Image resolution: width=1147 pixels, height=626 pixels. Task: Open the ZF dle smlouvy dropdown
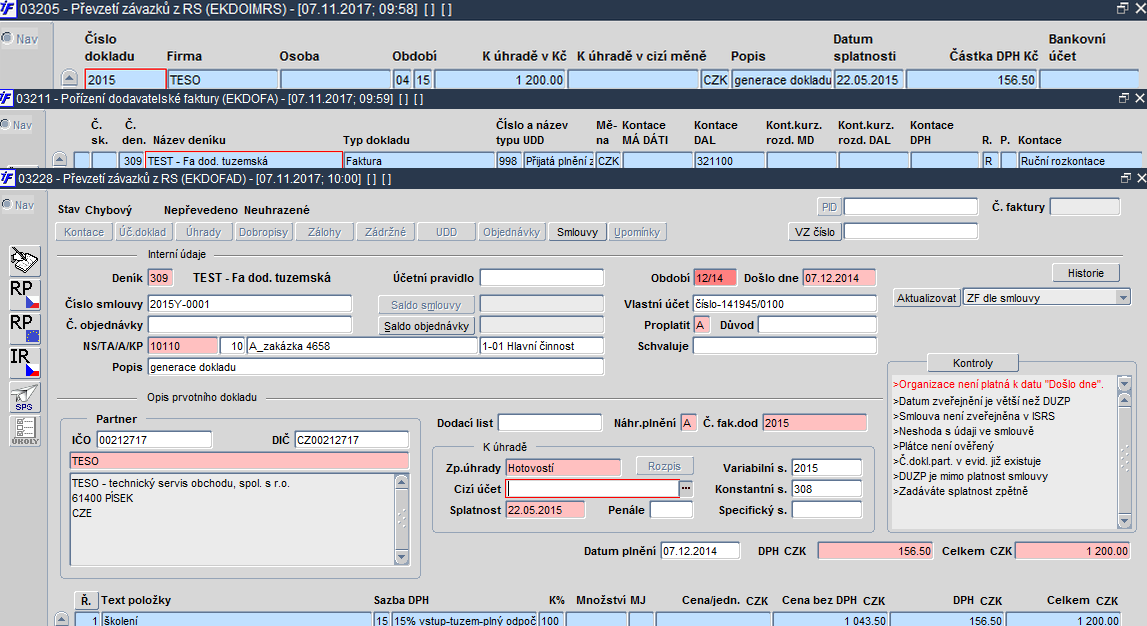pos(1123,298)
